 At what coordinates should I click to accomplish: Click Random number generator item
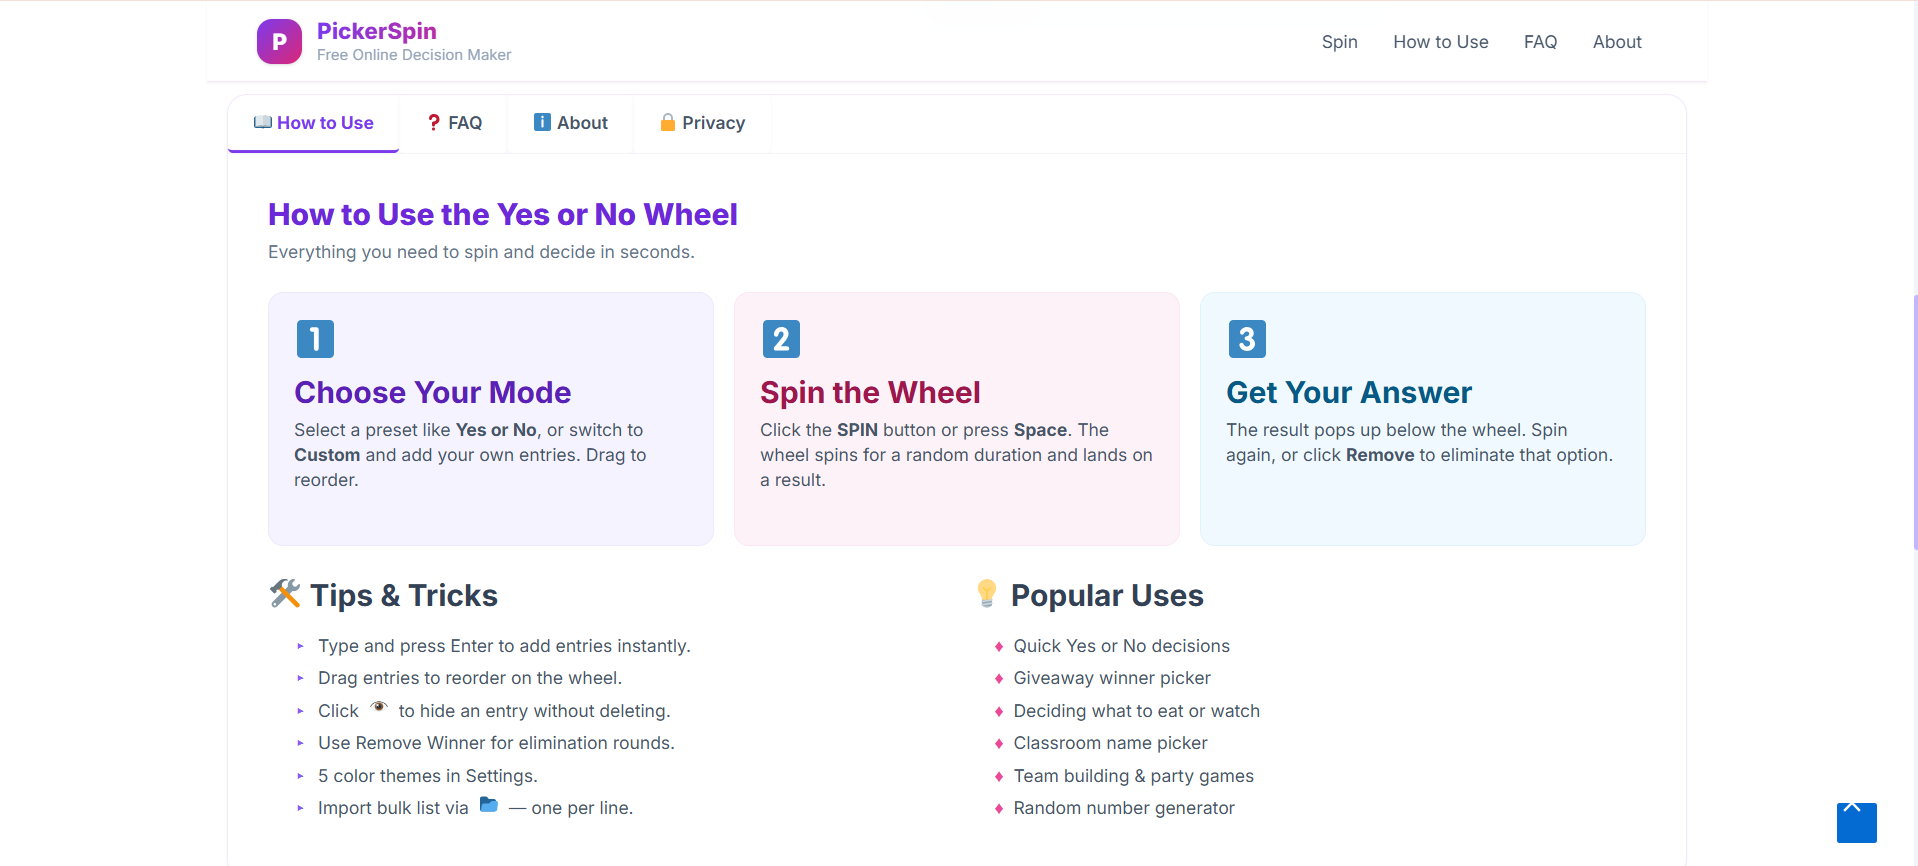(x=1124, y=808)
